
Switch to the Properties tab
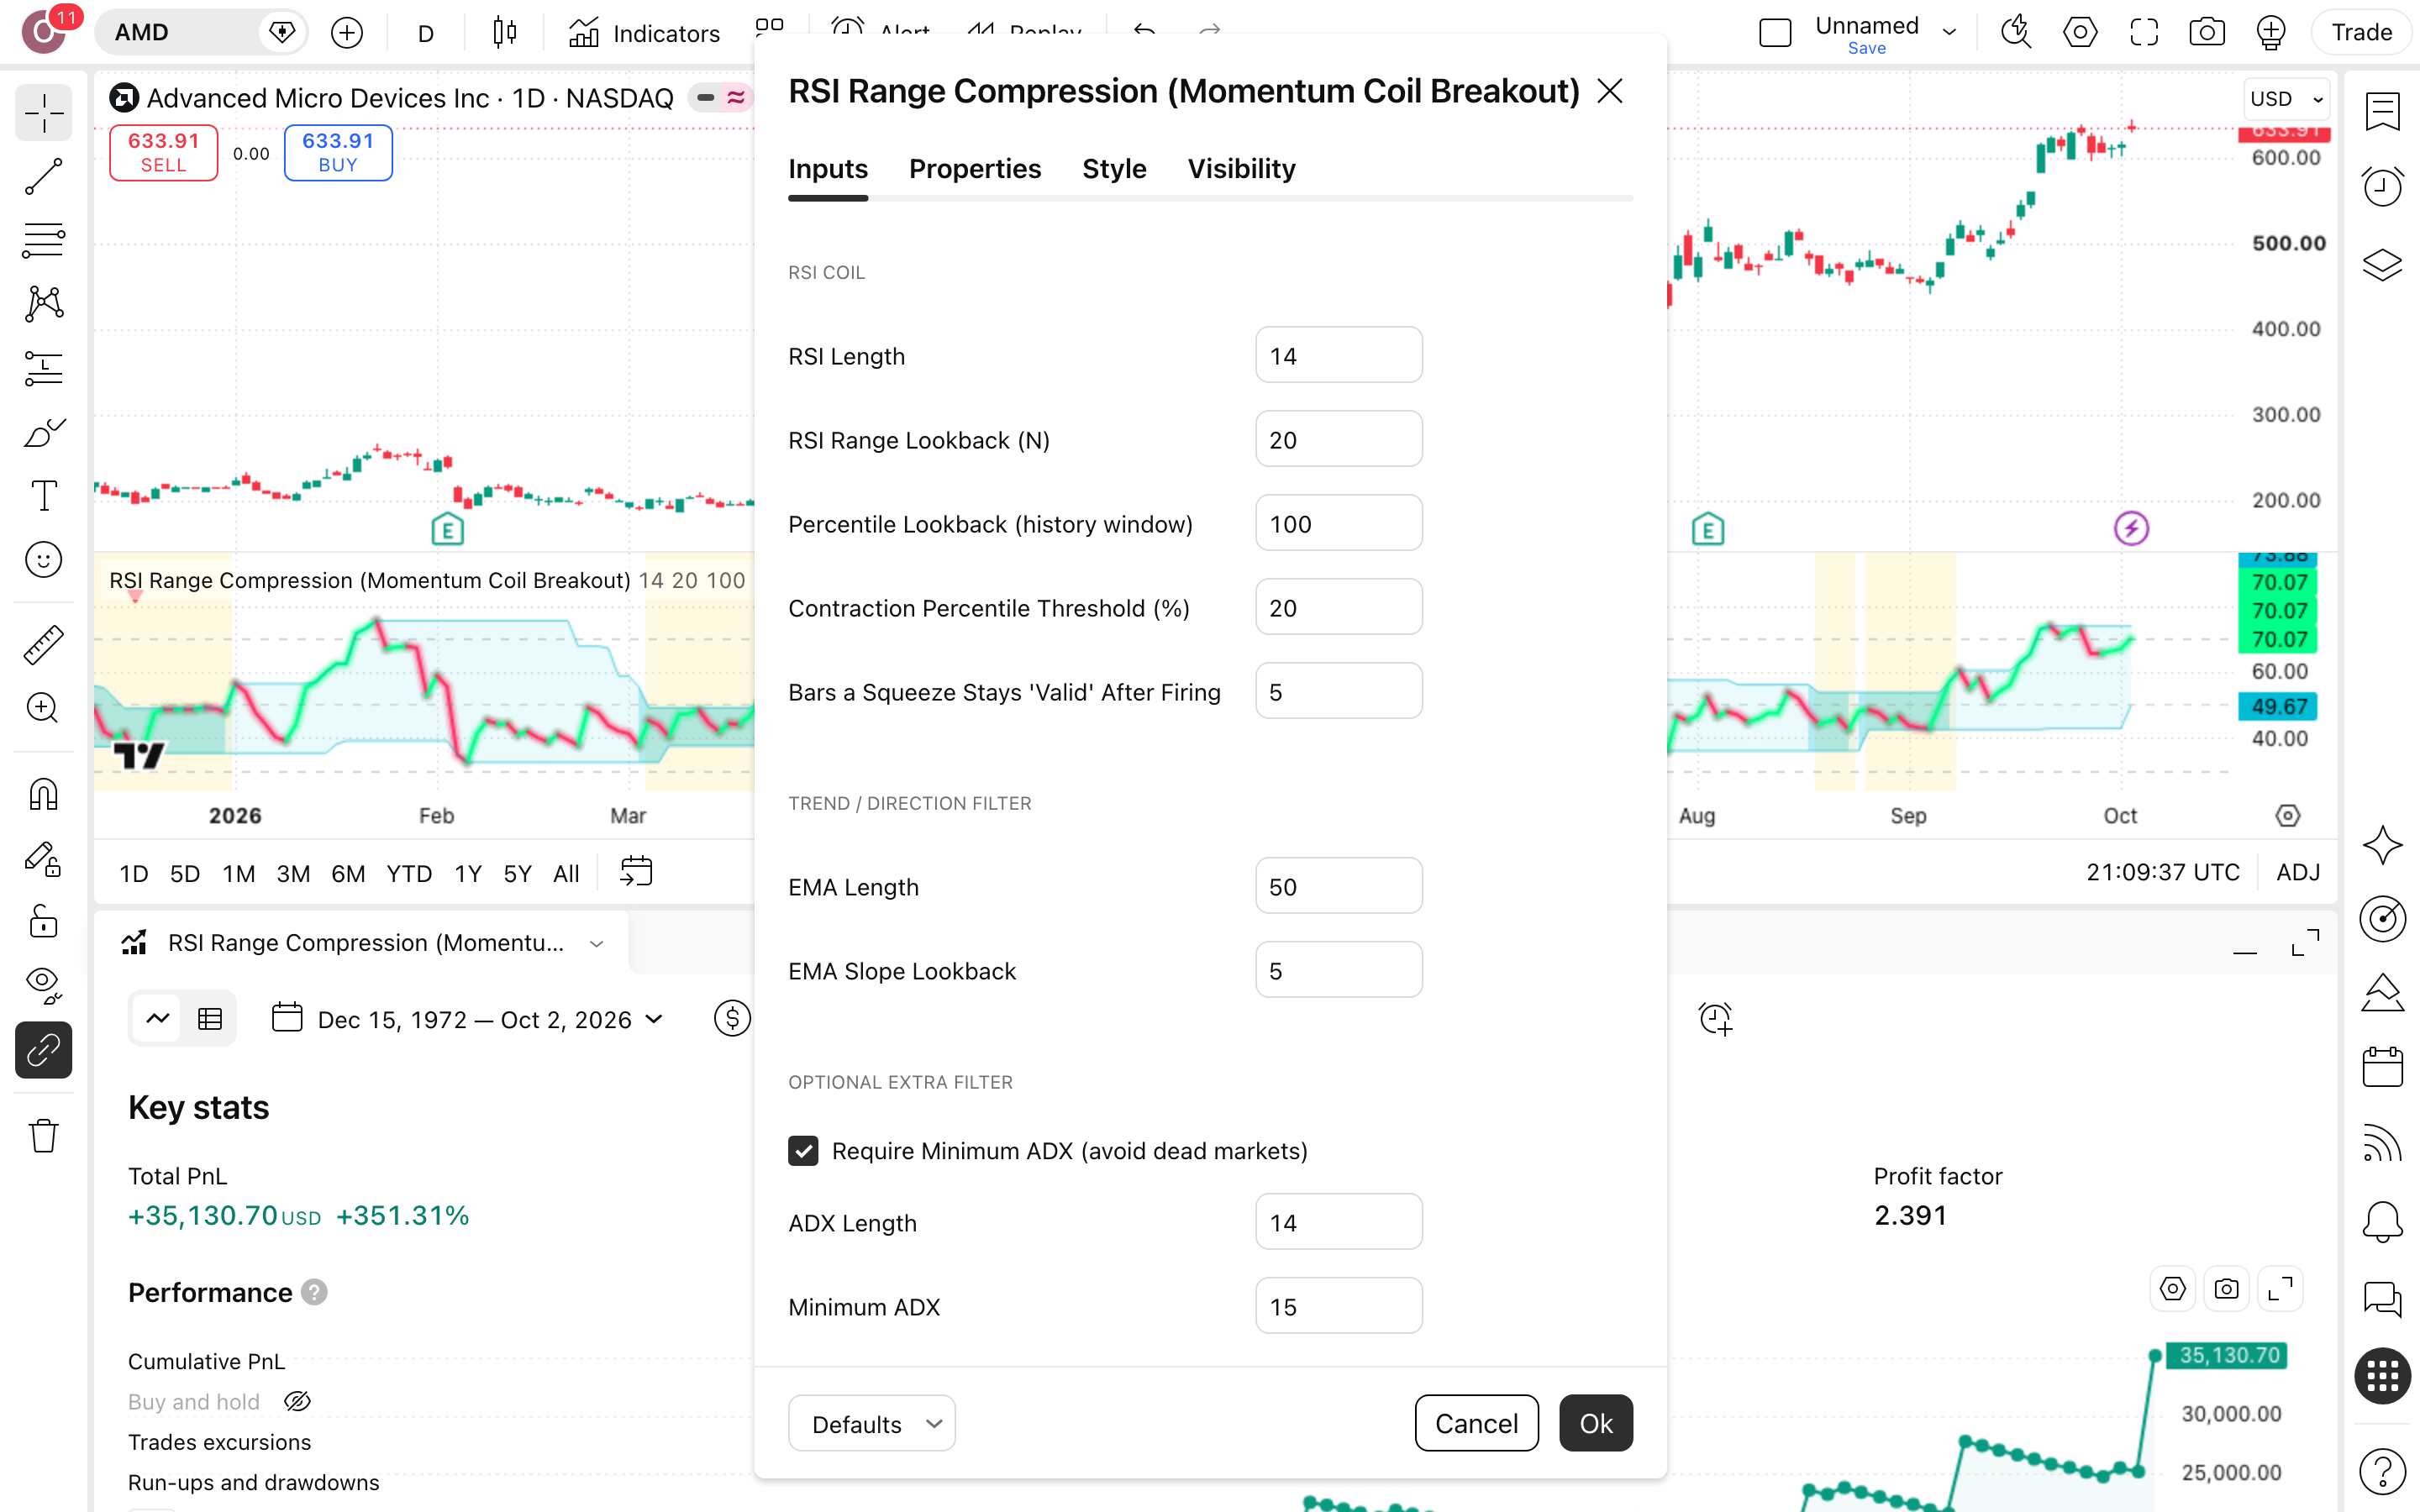pyautogui.click(x=975, y=169)
